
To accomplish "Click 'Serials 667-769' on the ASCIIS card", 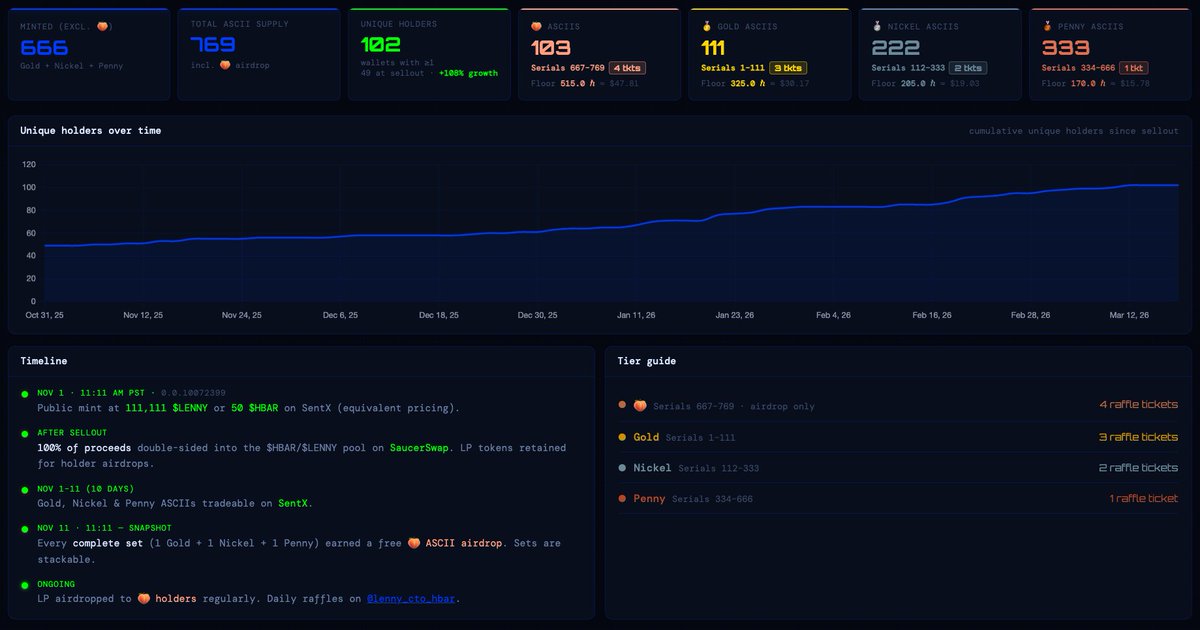I will [x=567, y=68].
